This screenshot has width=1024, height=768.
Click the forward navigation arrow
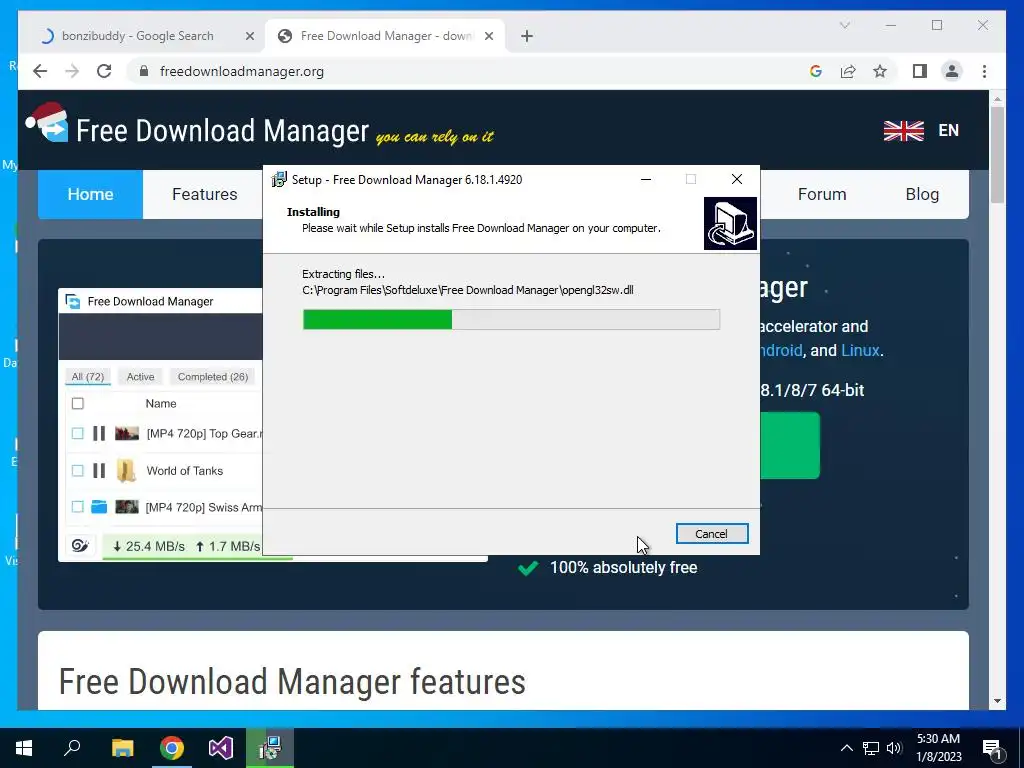(x=72, y=71)
